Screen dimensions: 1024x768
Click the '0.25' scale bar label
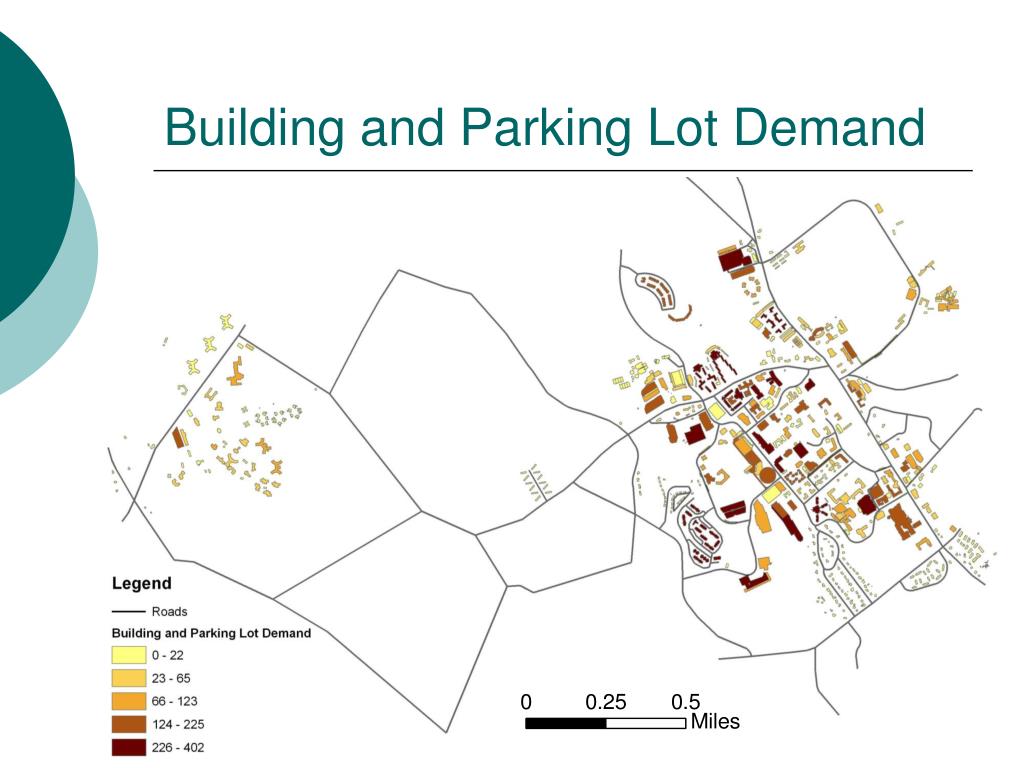pos(605,702)
